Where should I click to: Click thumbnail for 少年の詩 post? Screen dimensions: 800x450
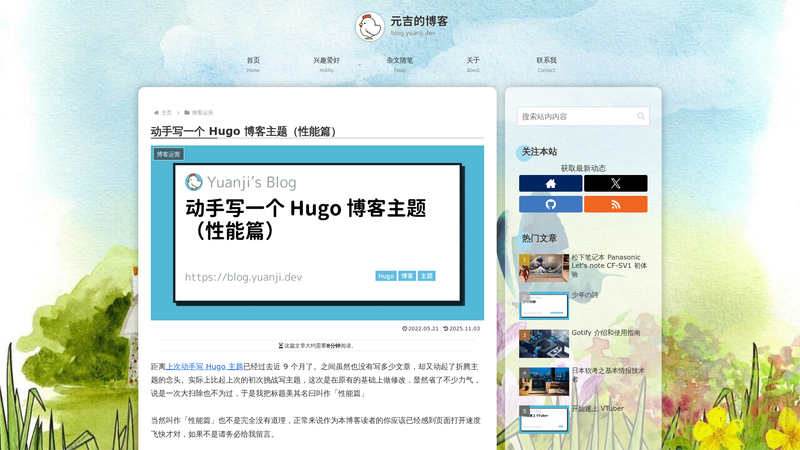[544, 306]
